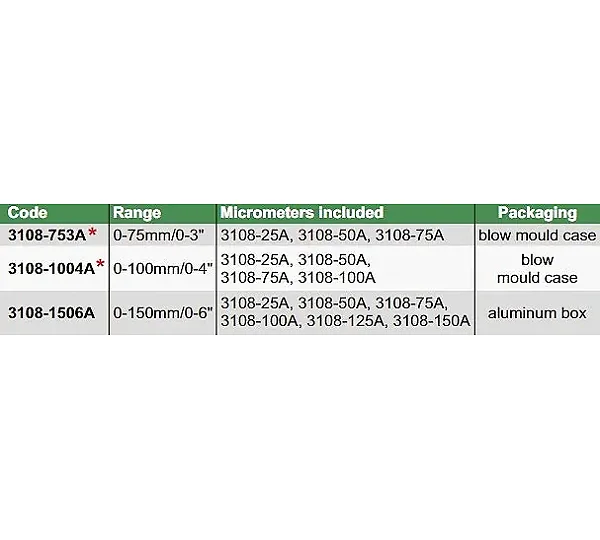
Task: Click 3108-125A in the micrometers list
Action: pos(345,321)
